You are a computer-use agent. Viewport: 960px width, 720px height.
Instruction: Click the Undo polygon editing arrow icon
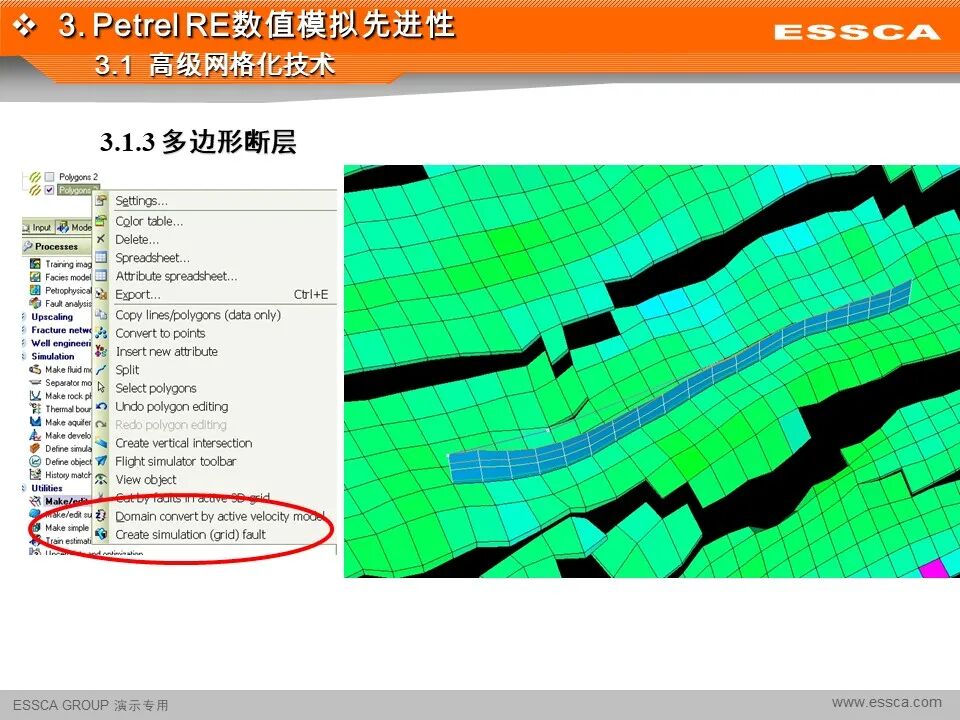pos(101,406)
